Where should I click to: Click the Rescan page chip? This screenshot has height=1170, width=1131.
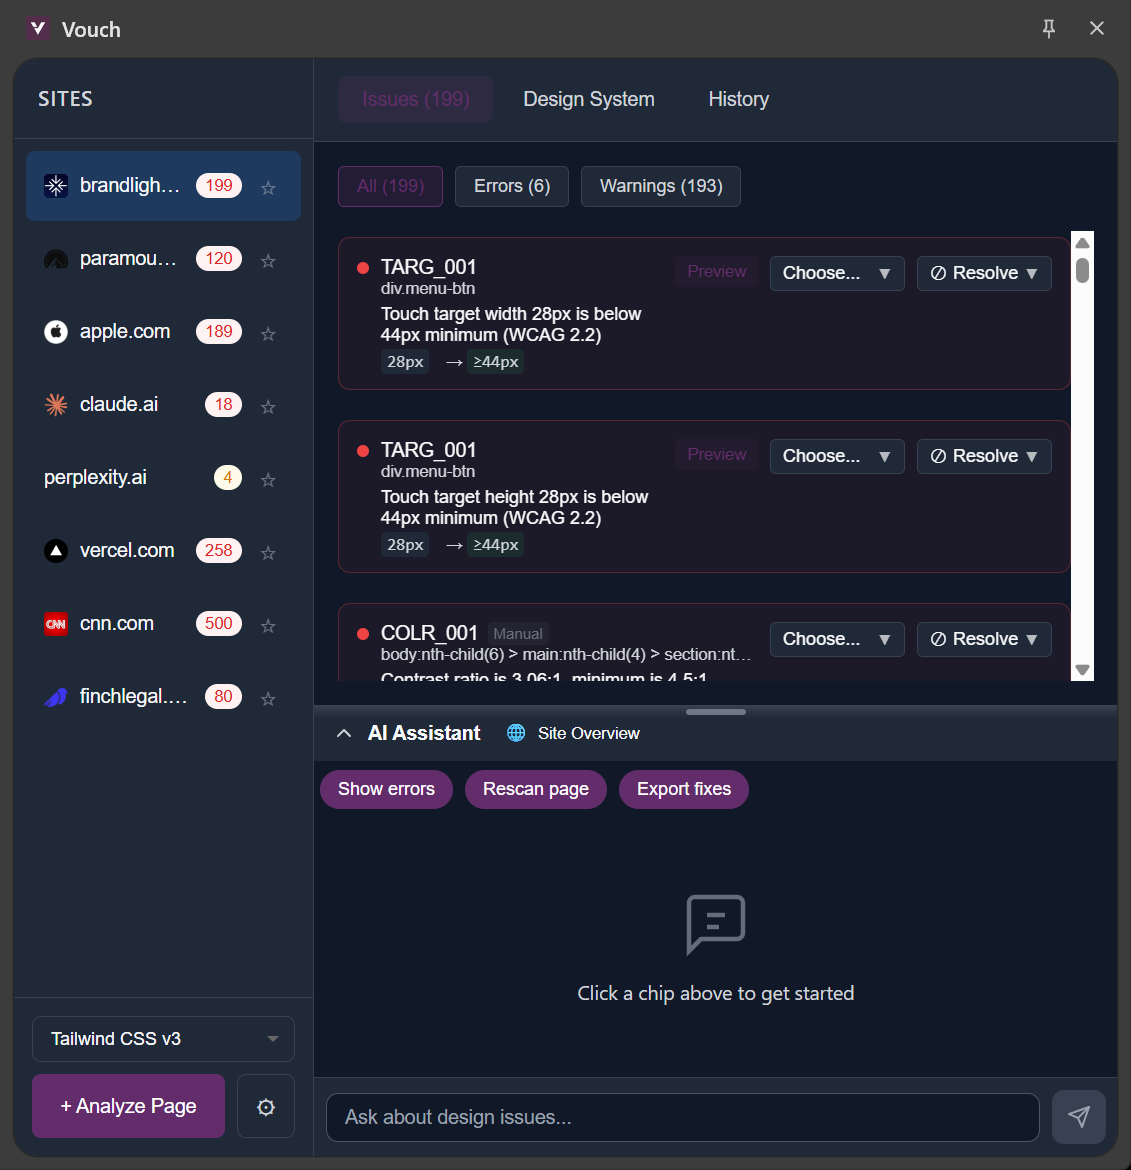coord(535,789)
